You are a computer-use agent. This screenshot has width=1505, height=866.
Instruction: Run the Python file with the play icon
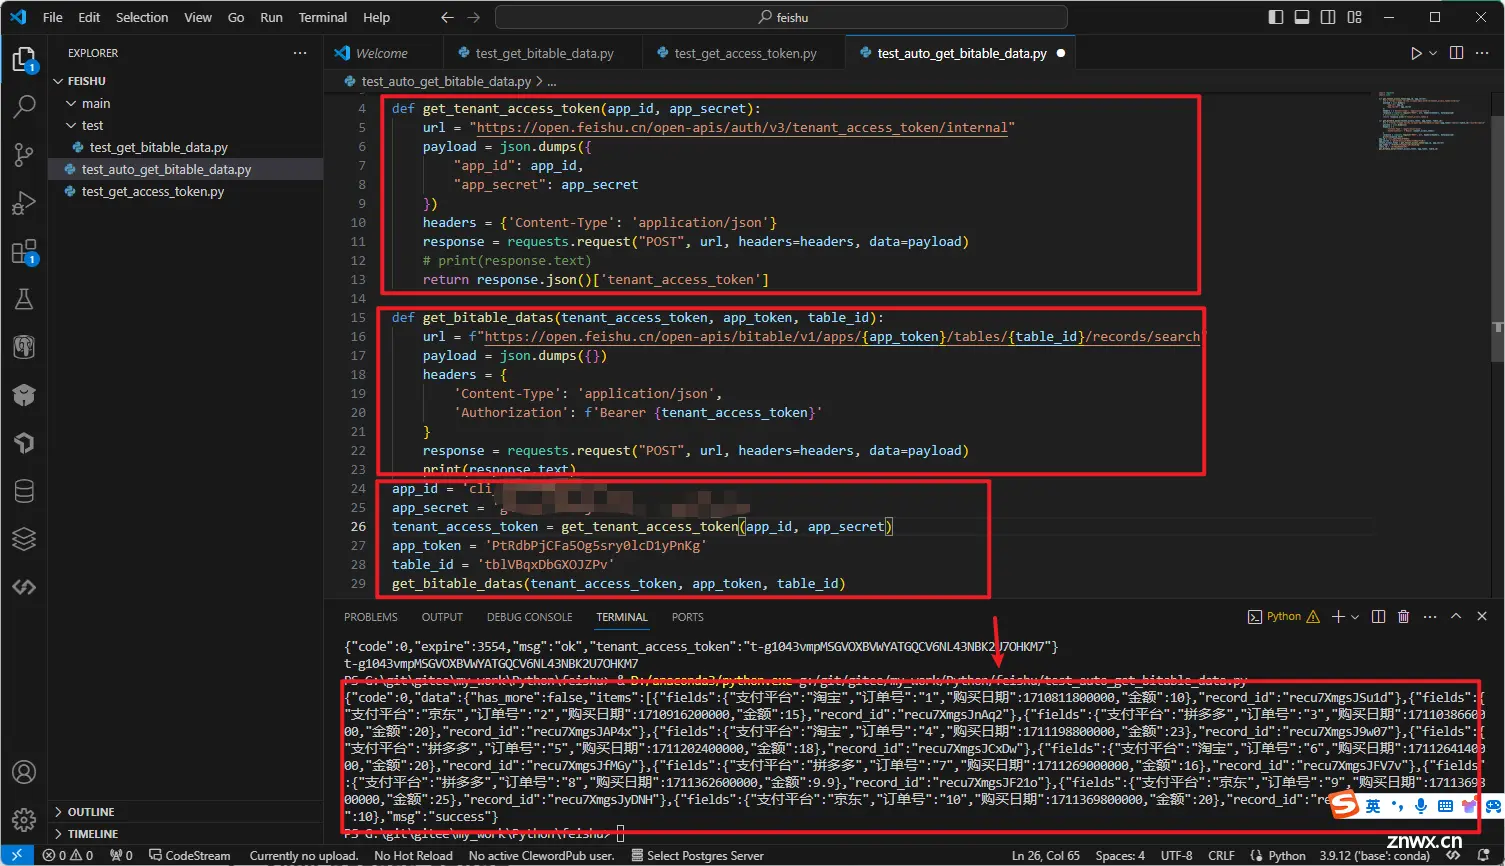click(x=1416, y=53)
